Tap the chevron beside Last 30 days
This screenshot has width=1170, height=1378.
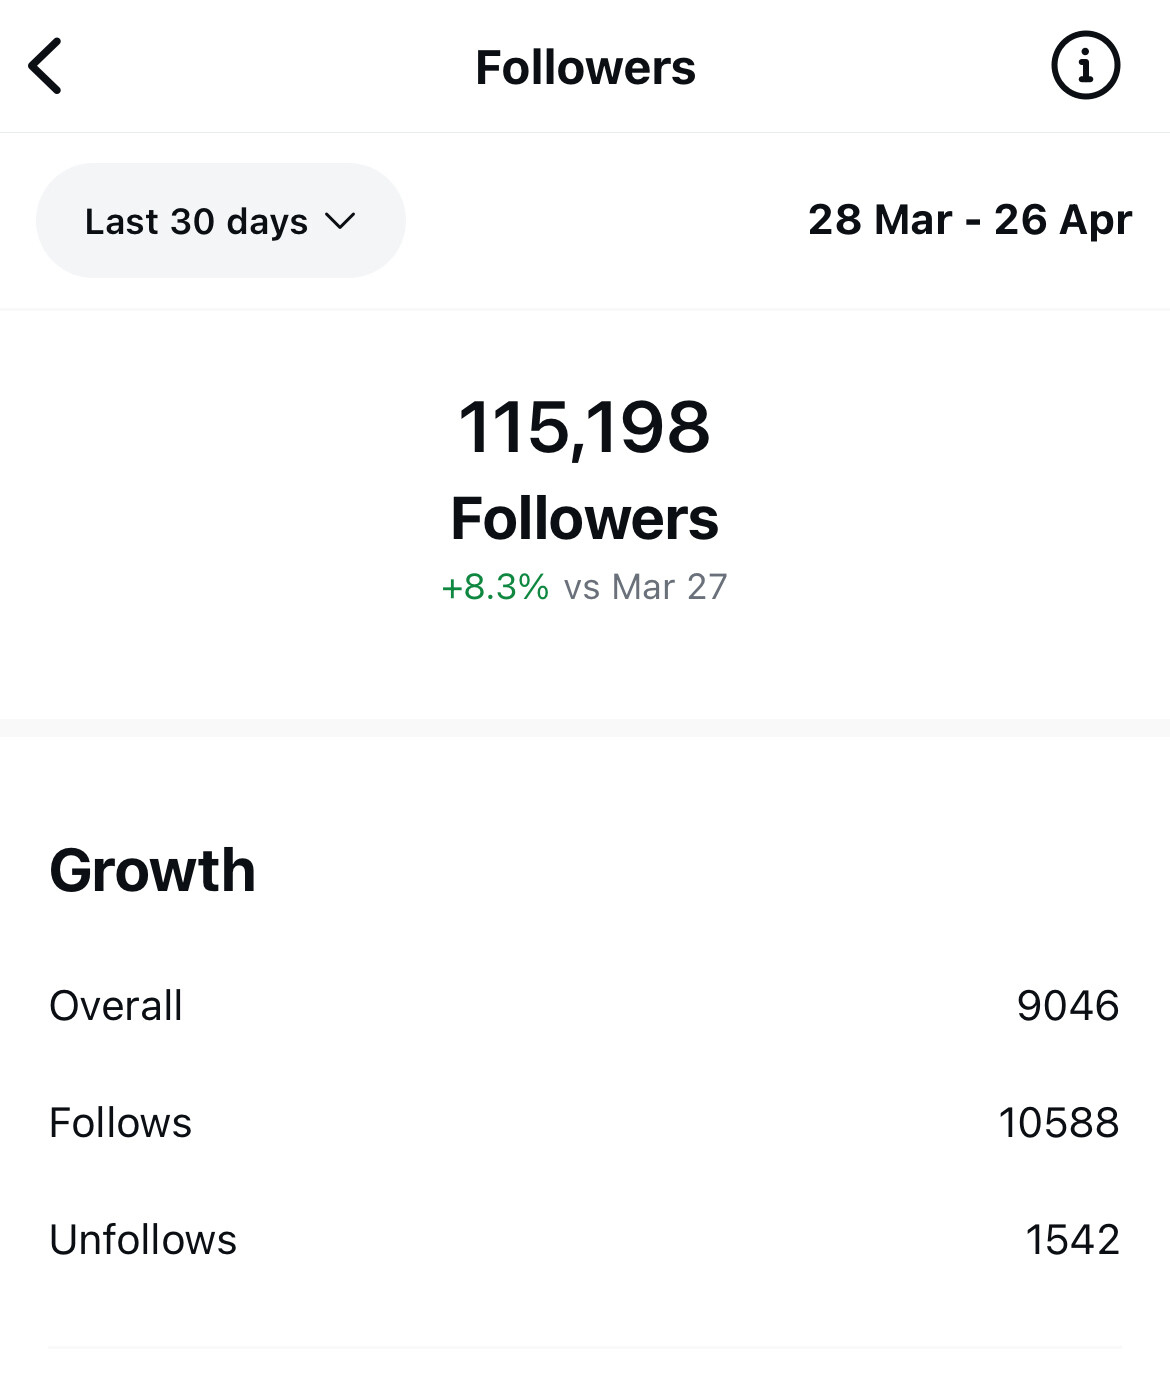[340, 221]
